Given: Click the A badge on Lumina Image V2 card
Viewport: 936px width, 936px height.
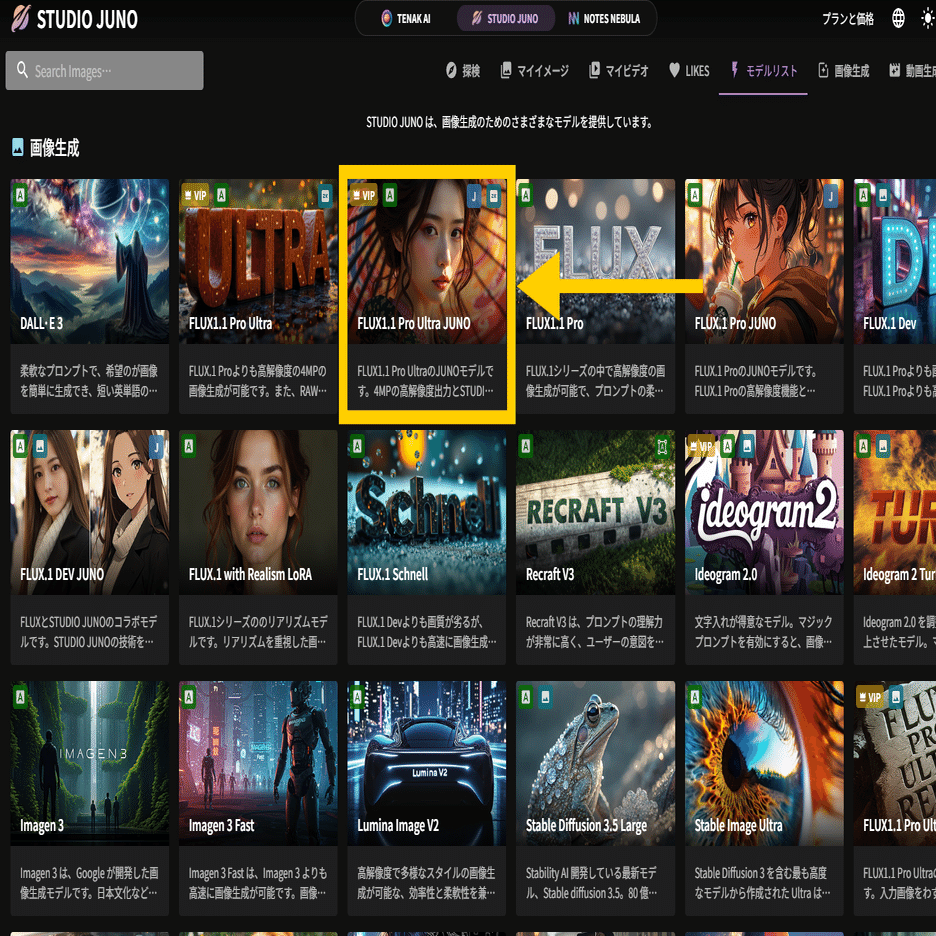Looking at the screenshot, I should click(358, 697).
